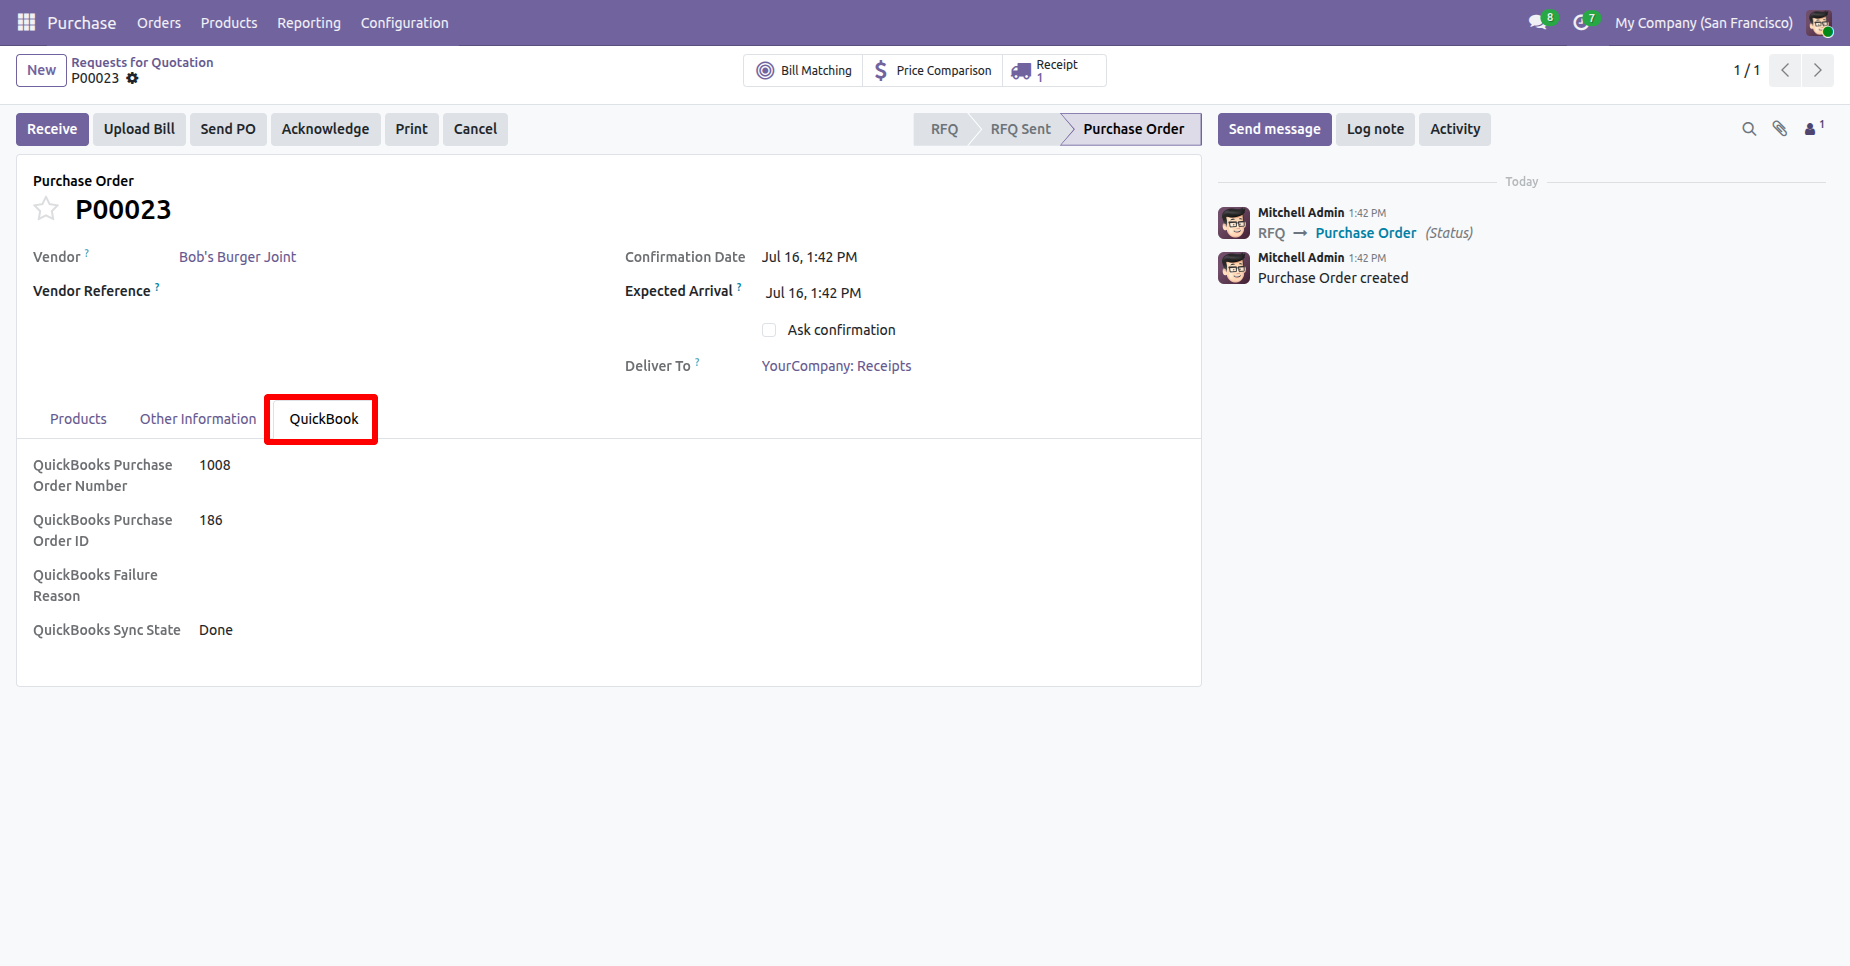Open the Reporting menu
The image size is (1850, 966).
click(309, 22)
